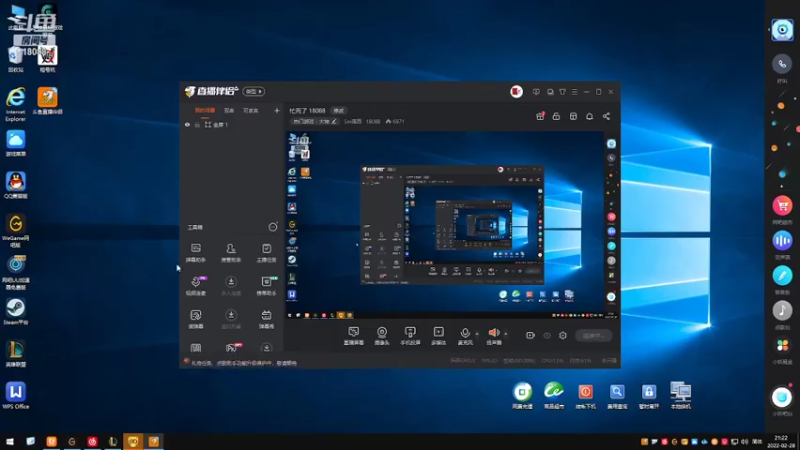
Task: Open the phone screen-cast option
Action: pyautogui.click(x=409, y=334)
